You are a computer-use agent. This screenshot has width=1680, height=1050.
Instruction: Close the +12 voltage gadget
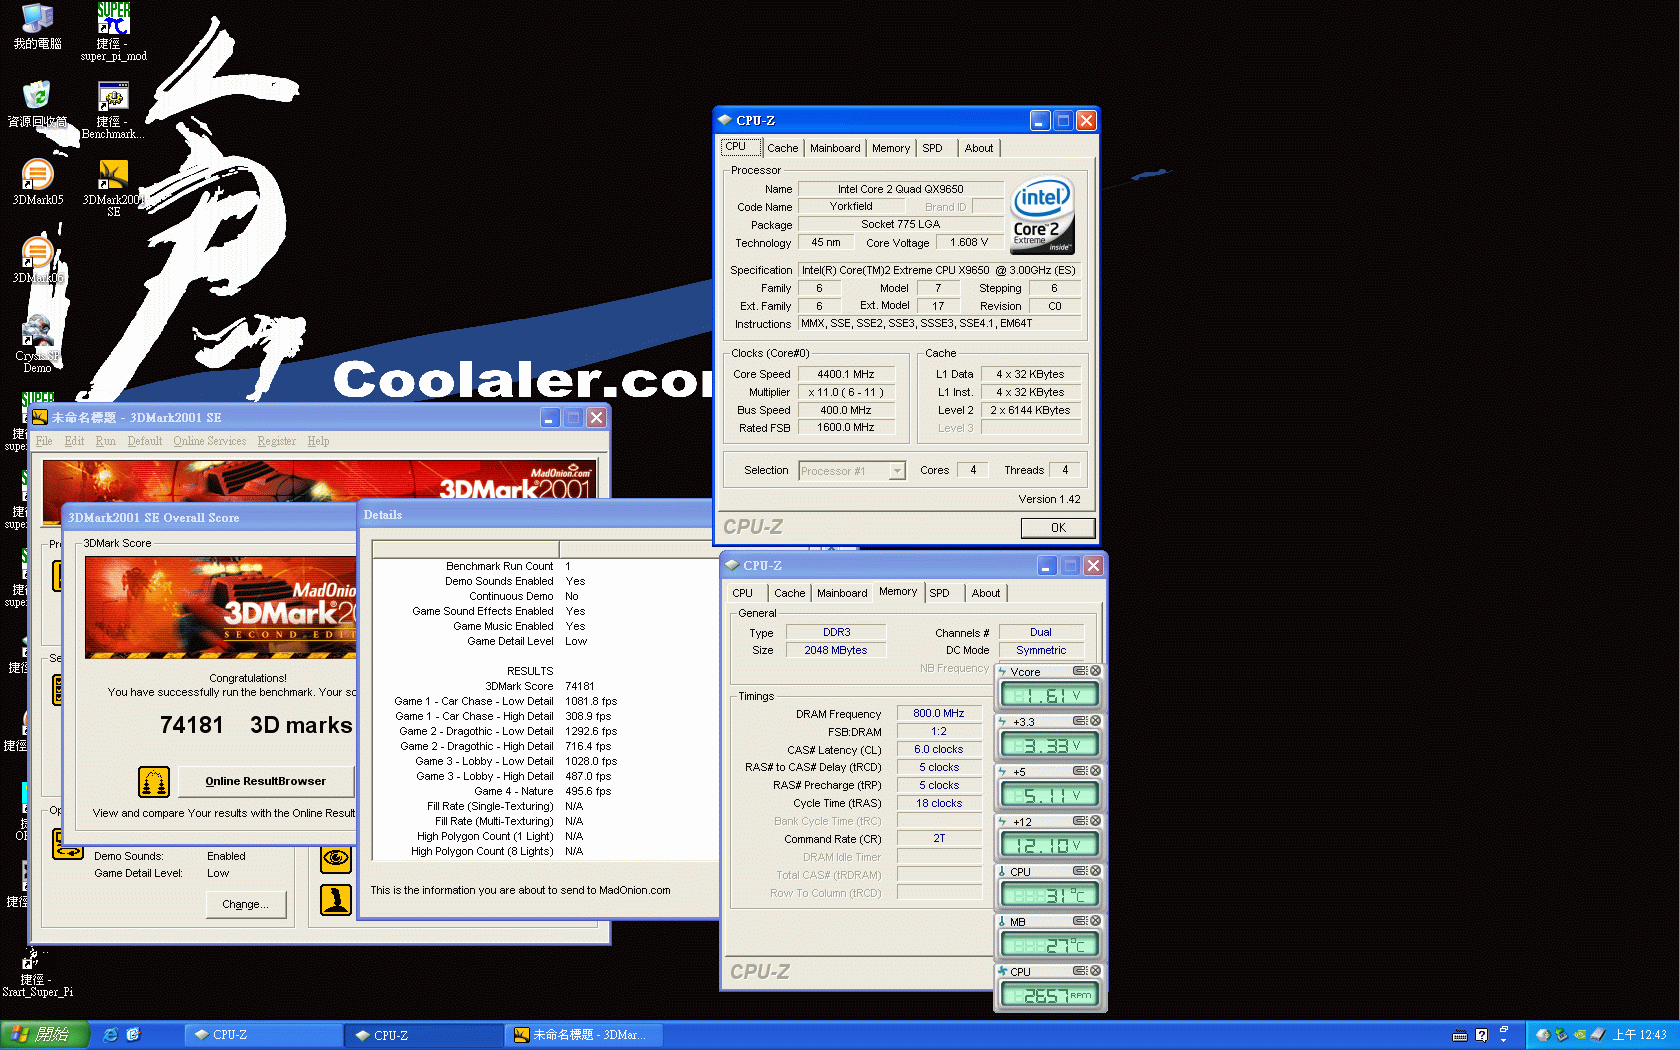pos(1095,821)
